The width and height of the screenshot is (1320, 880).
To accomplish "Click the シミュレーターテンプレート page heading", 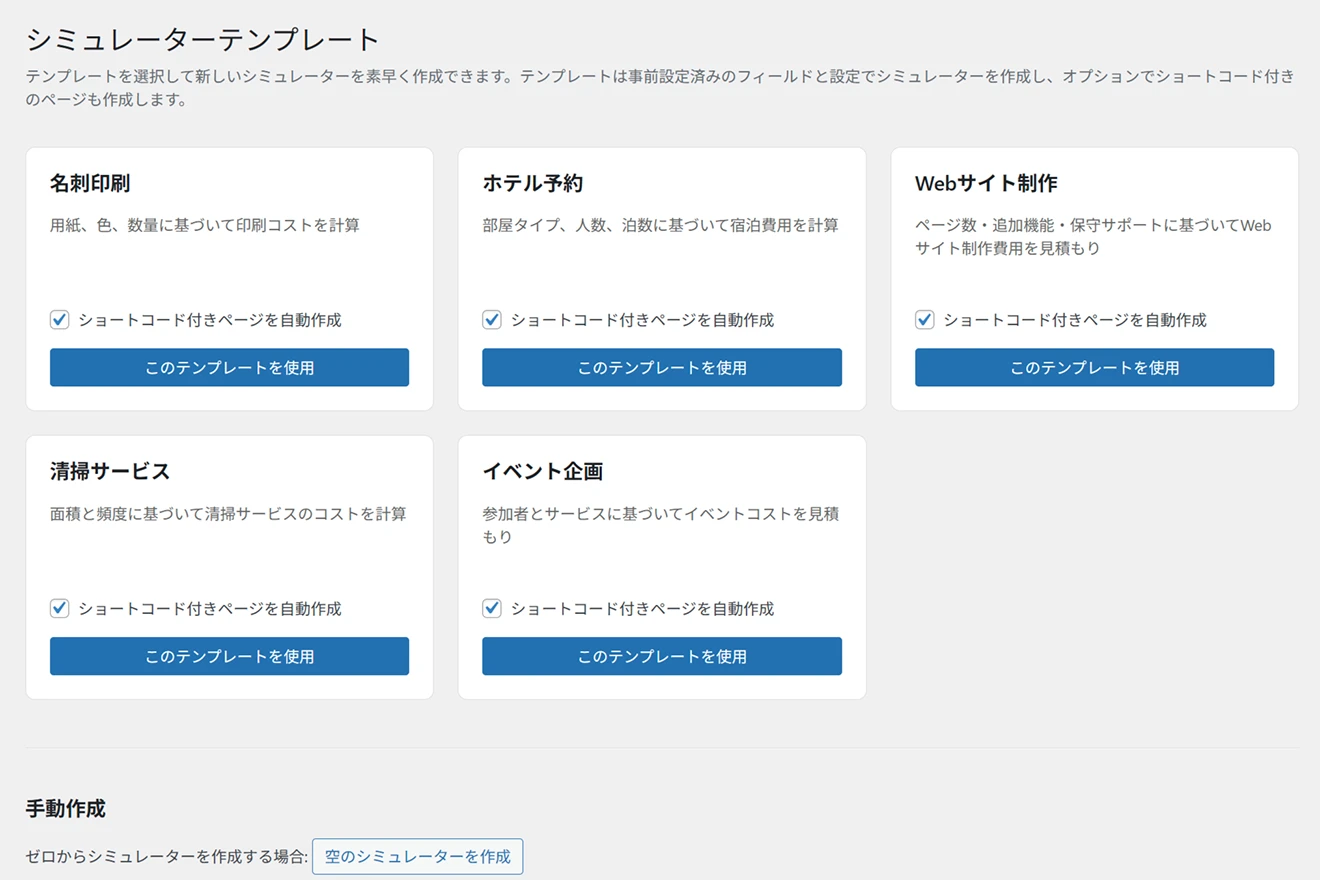I will click(203, 40).
